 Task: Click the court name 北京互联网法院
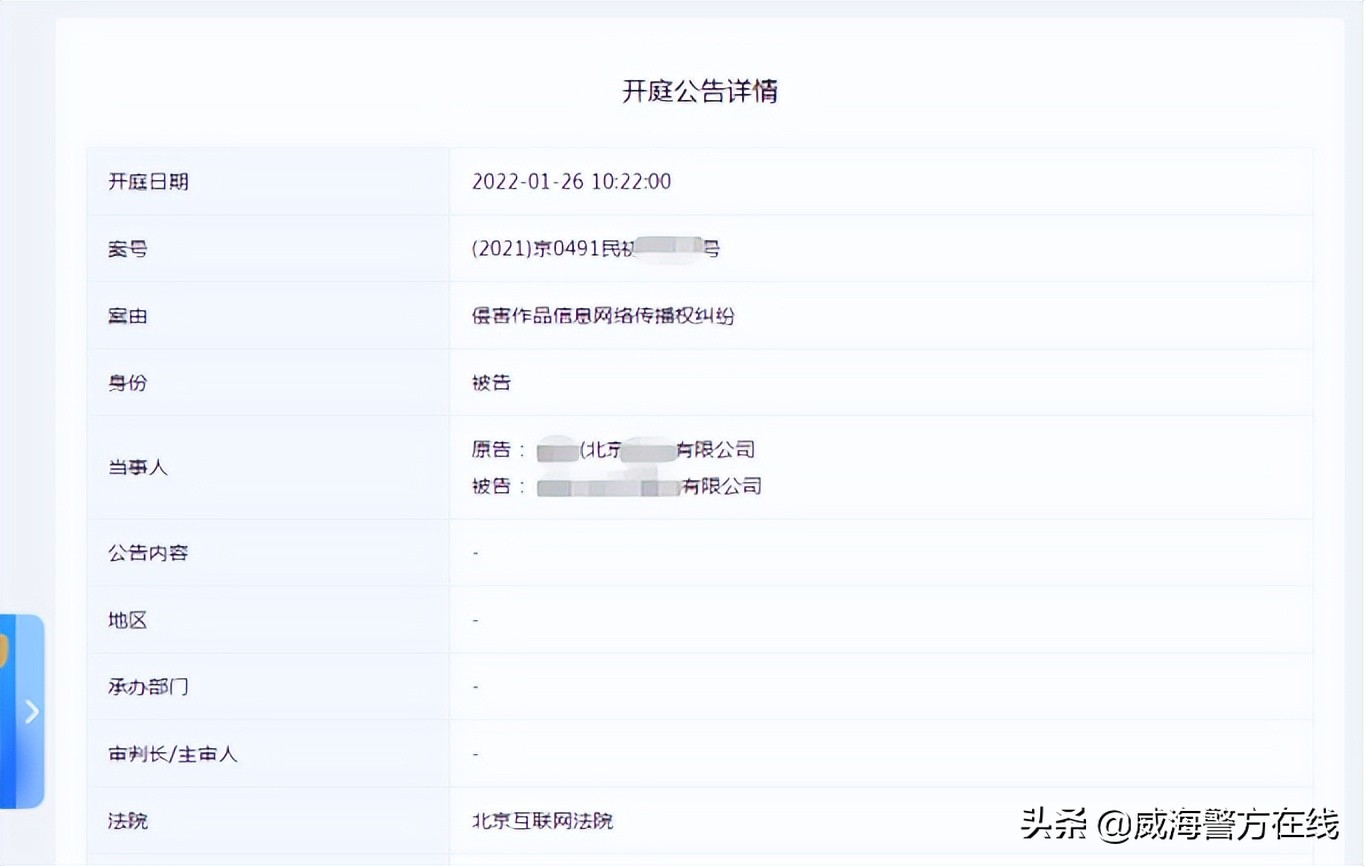[x=541, y=821]
